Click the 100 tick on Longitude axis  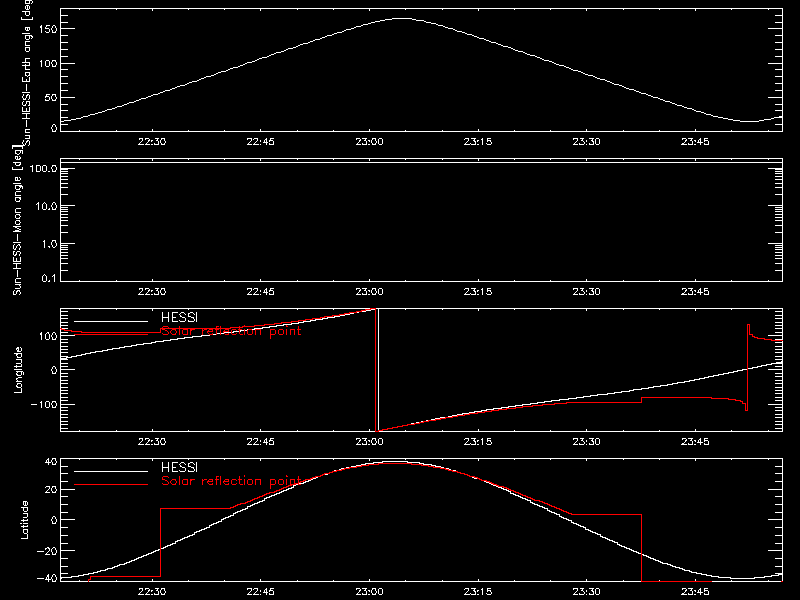pyautogui.click(x=48, y=336)
